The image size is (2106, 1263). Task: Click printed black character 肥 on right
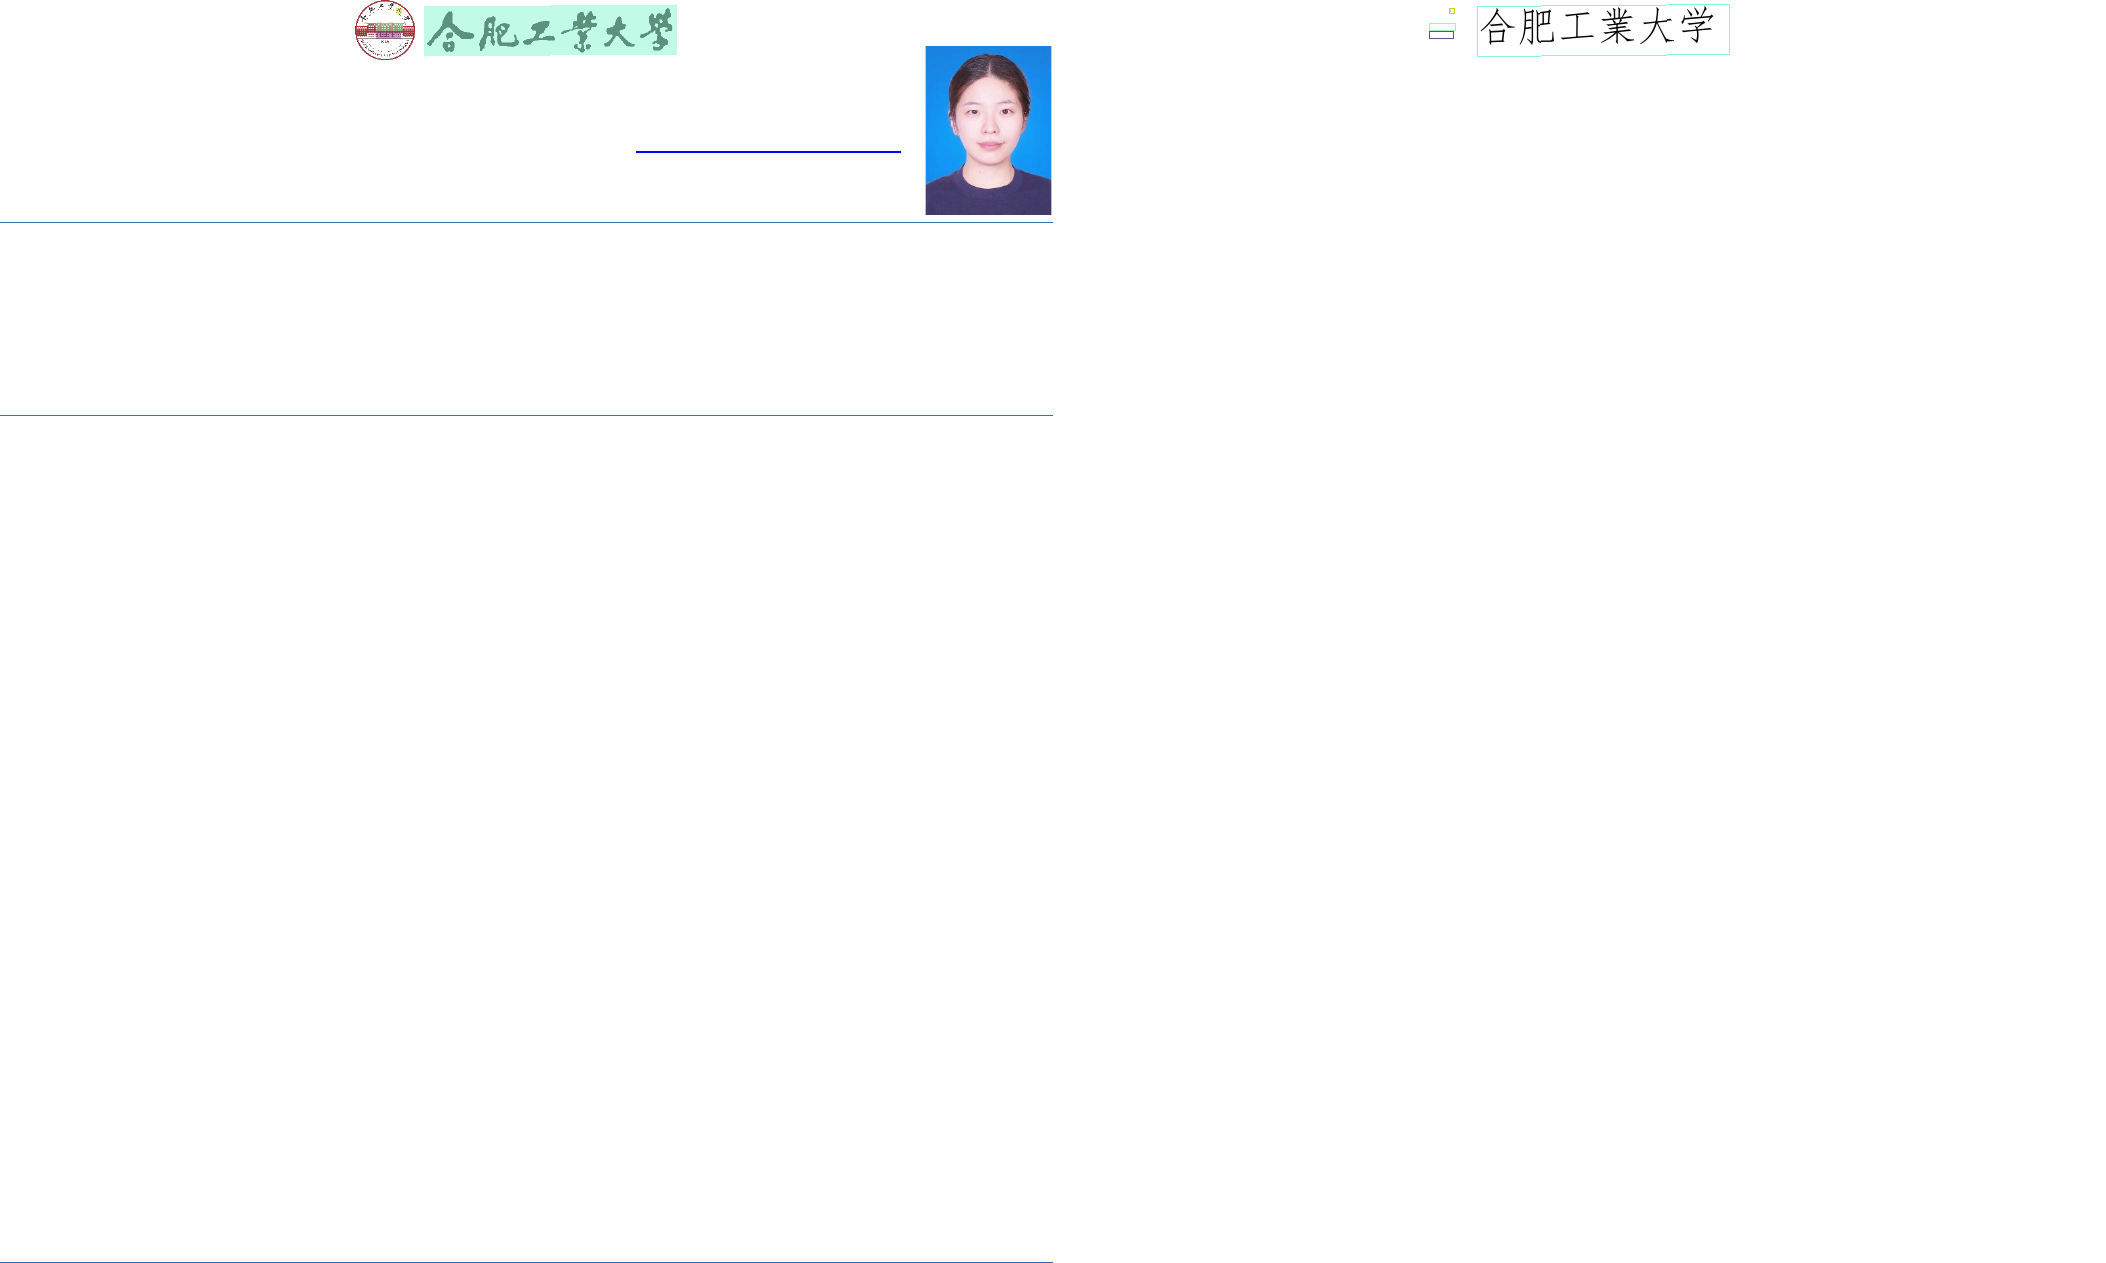point(1537,28)
